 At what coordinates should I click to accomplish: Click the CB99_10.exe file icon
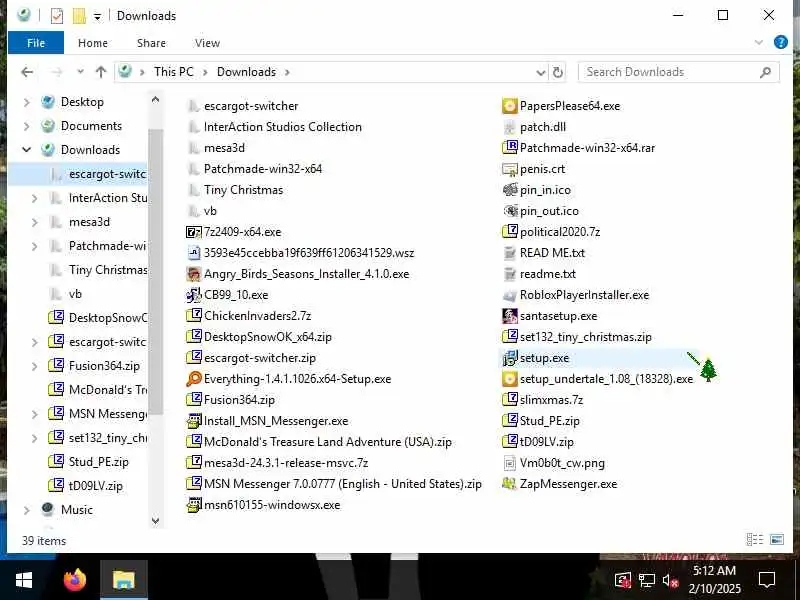pos(193,295)
